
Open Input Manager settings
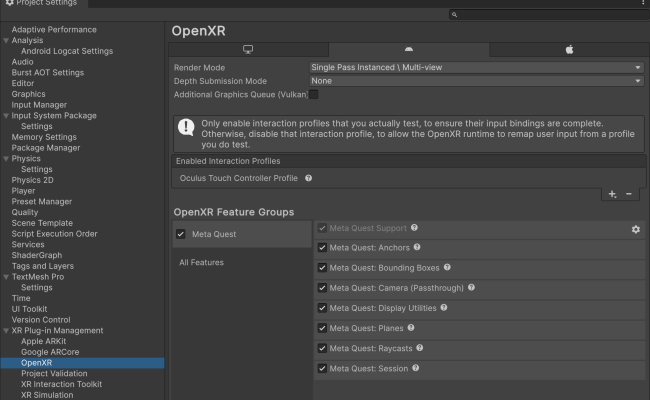[x=39, y=105]
